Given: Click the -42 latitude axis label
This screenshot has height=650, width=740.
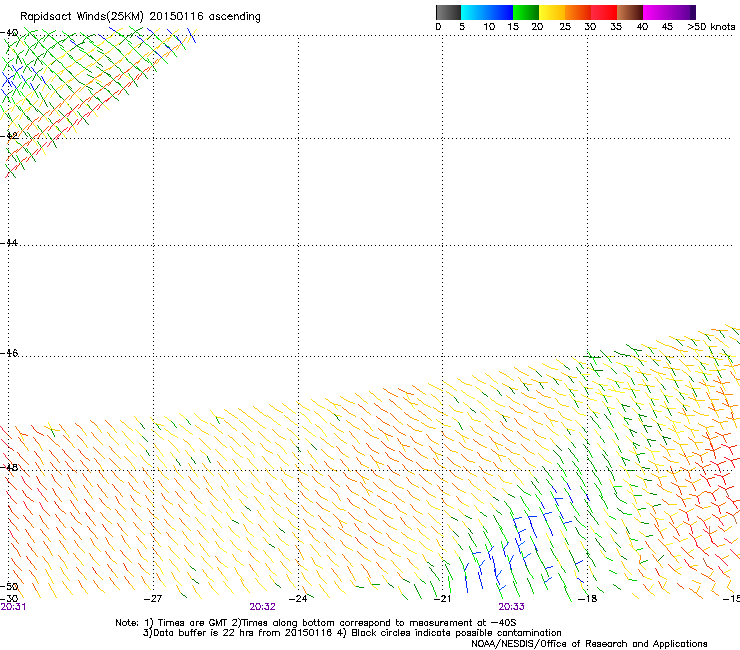Looking at the screenshot, I should (9, 135).
